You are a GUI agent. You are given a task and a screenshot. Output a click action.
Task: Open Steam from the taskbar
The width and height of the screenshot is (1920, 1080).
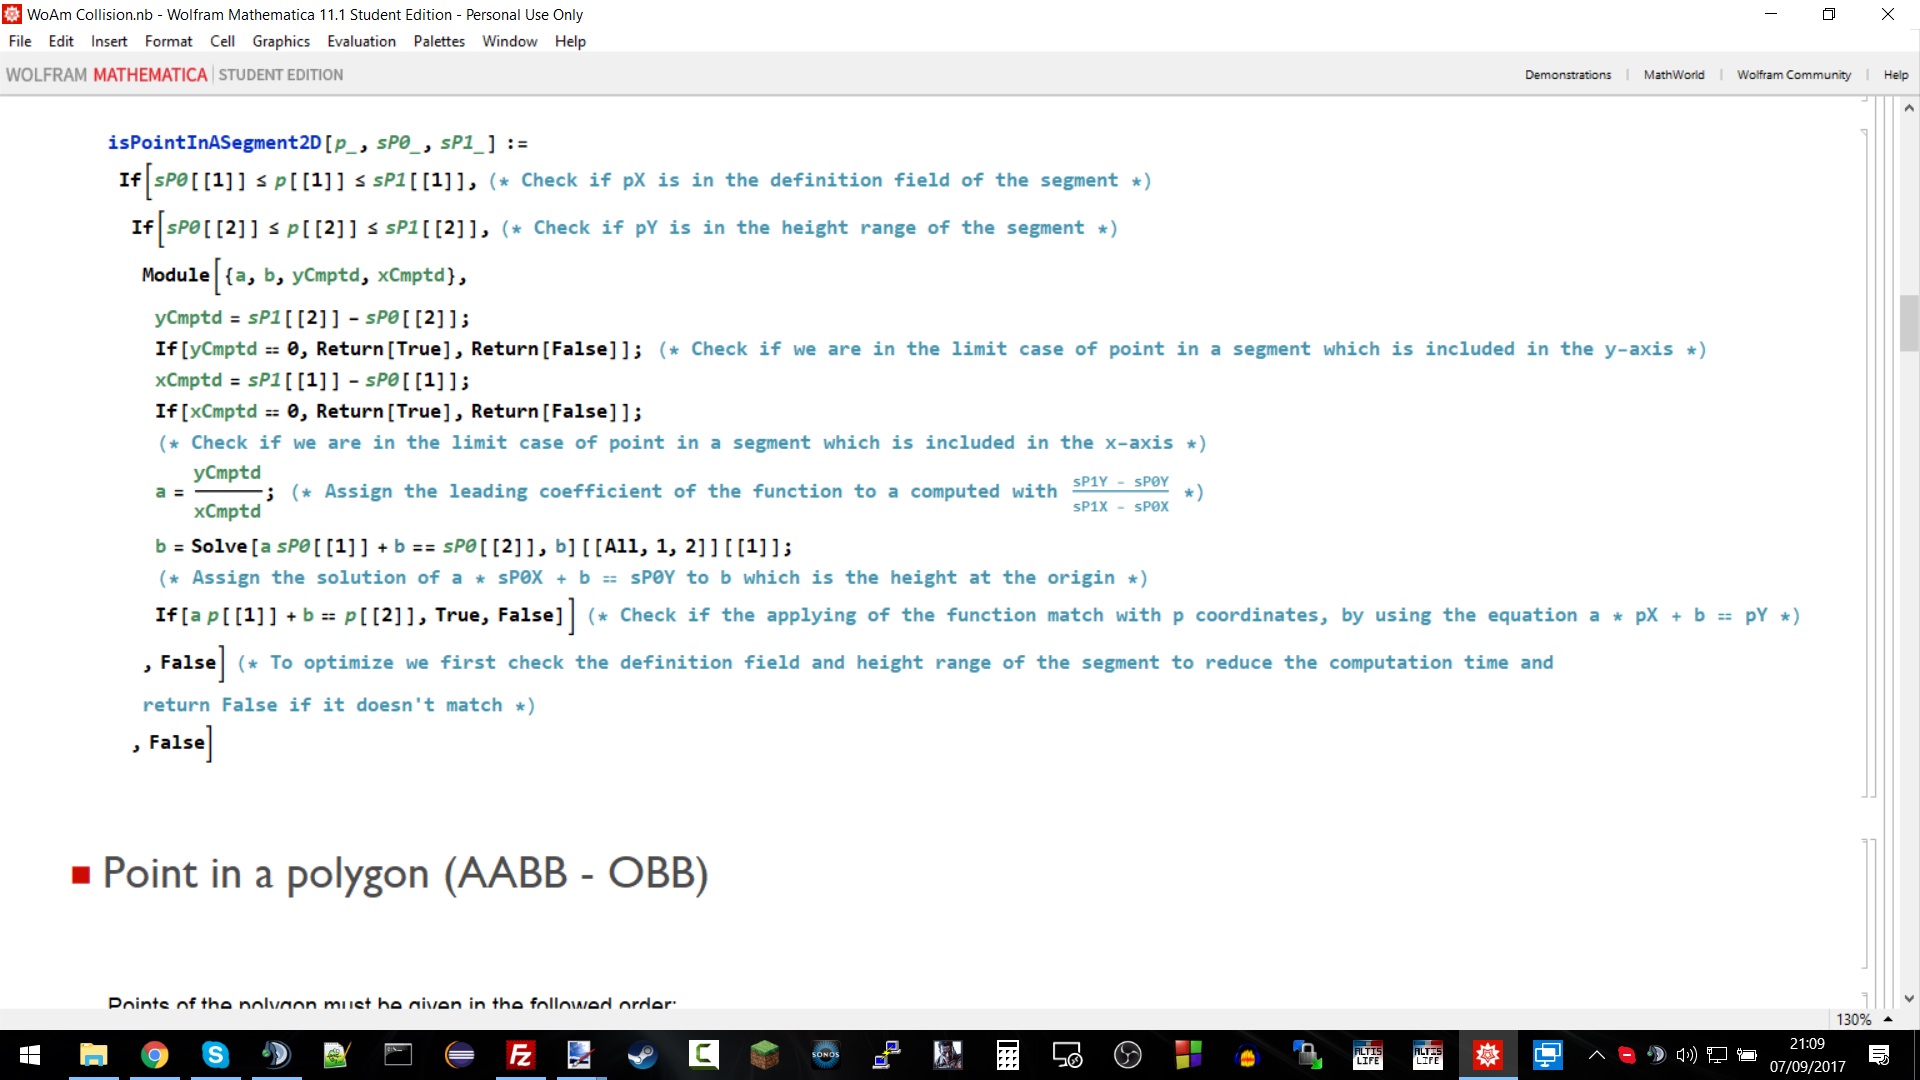[642, 1055]
